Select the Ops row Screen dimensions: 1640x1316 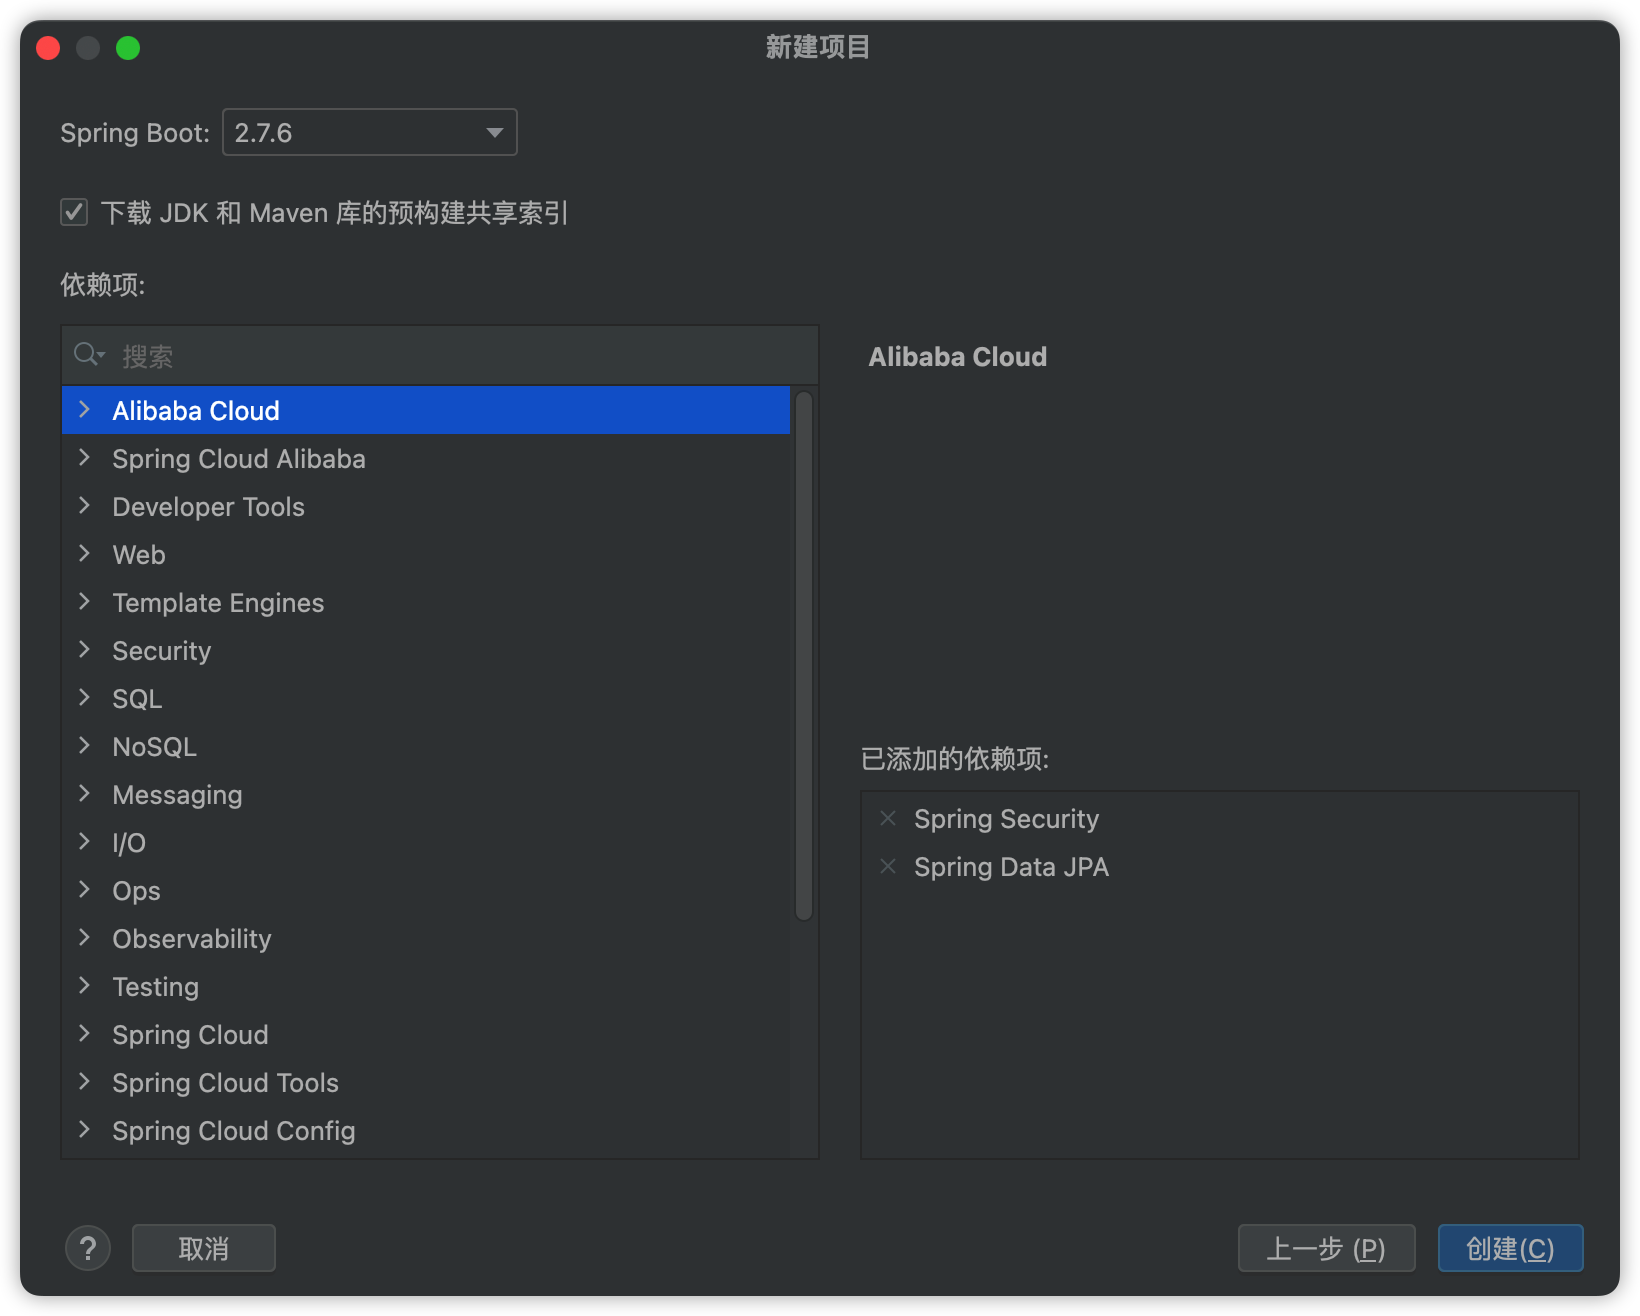coord(426,890)
